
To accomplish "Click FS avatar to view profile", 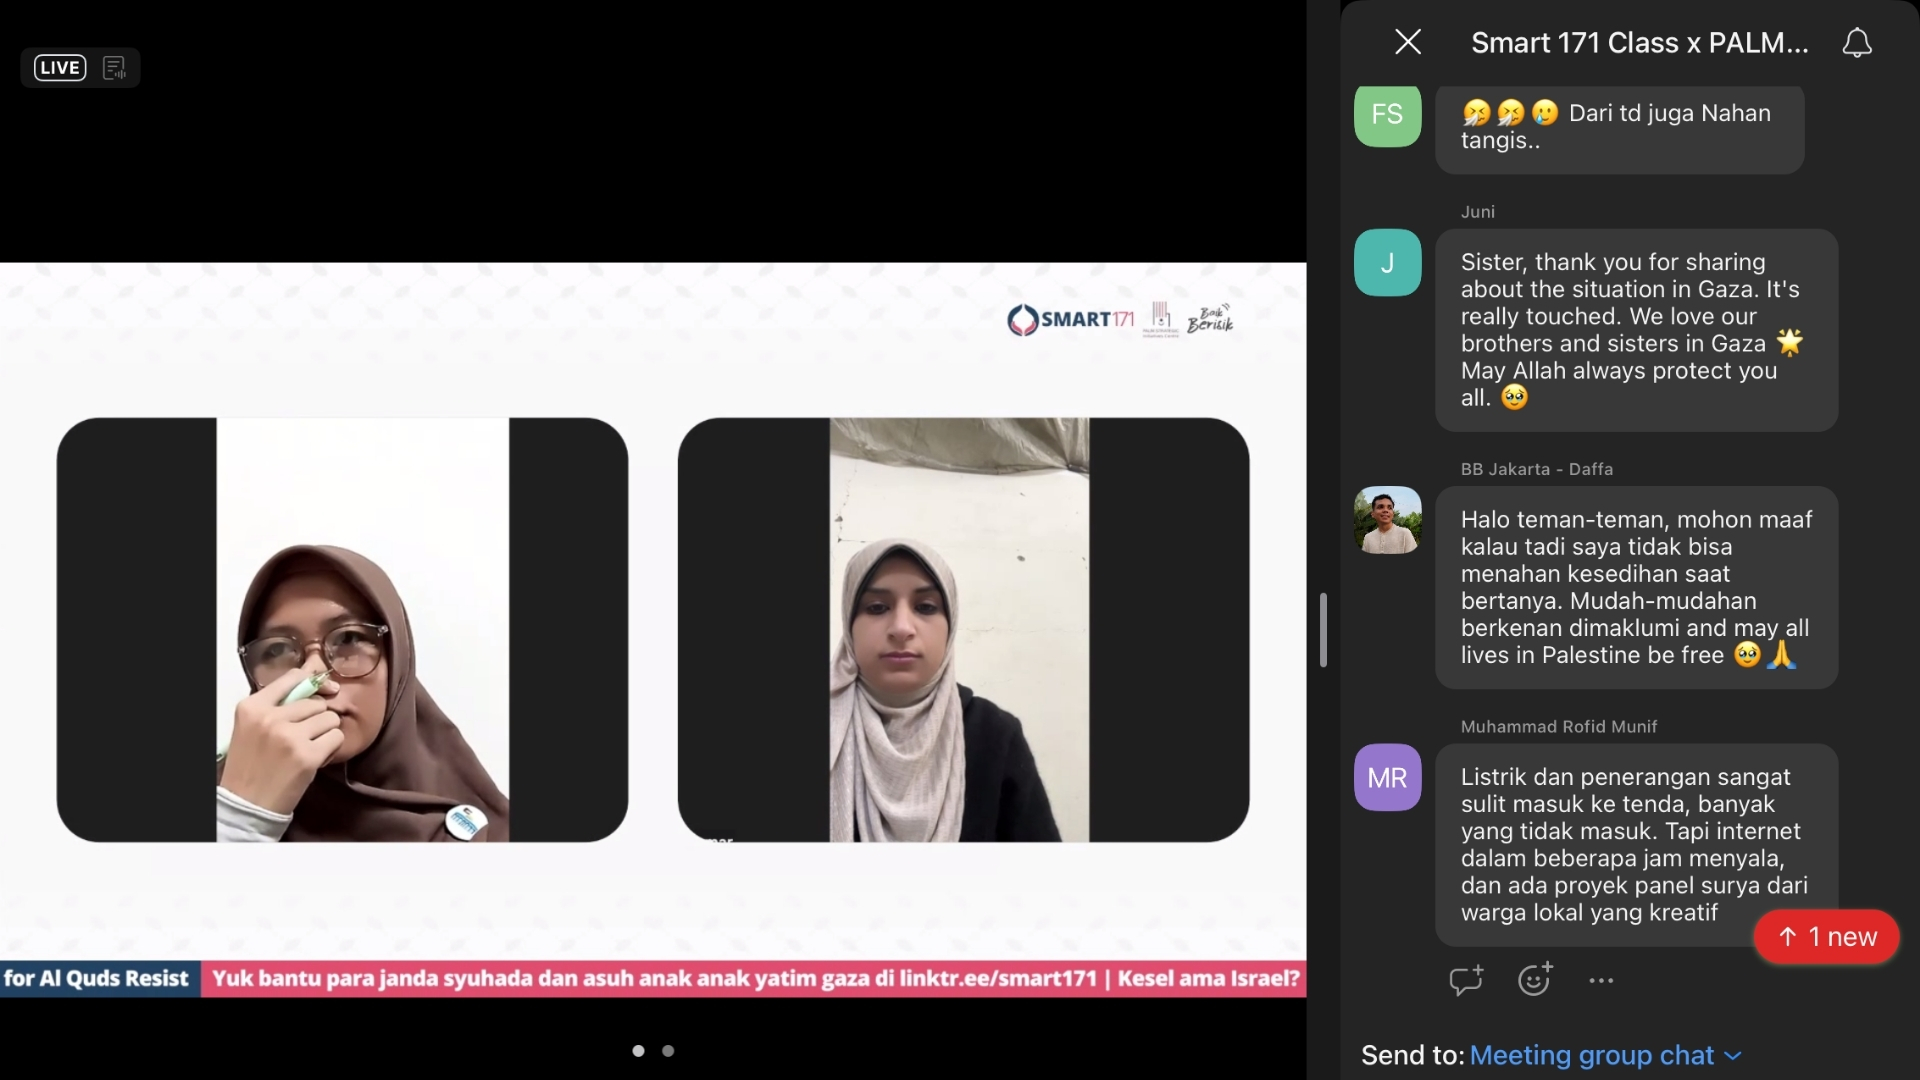I will point(1387,115).
